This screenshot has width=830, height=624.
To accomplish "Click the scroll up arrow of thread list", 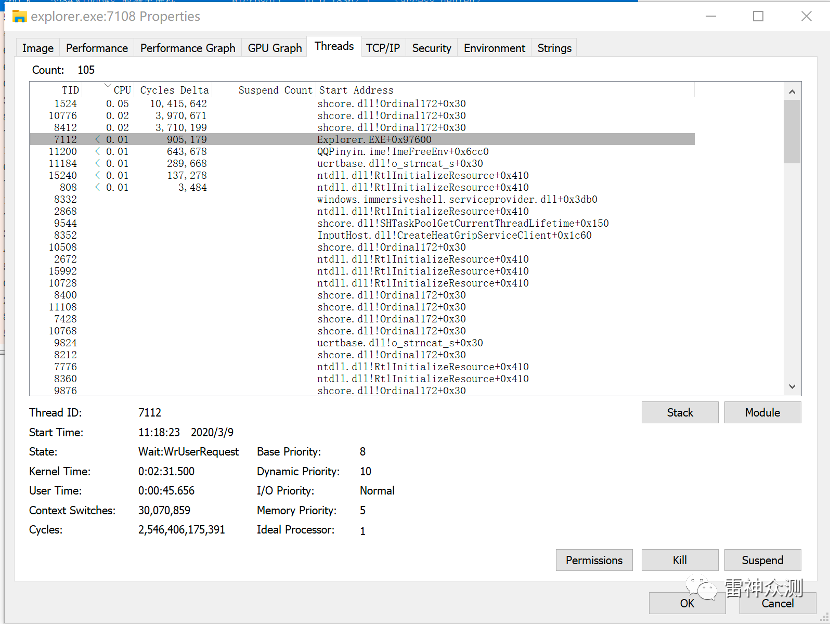I will (792, 92).
